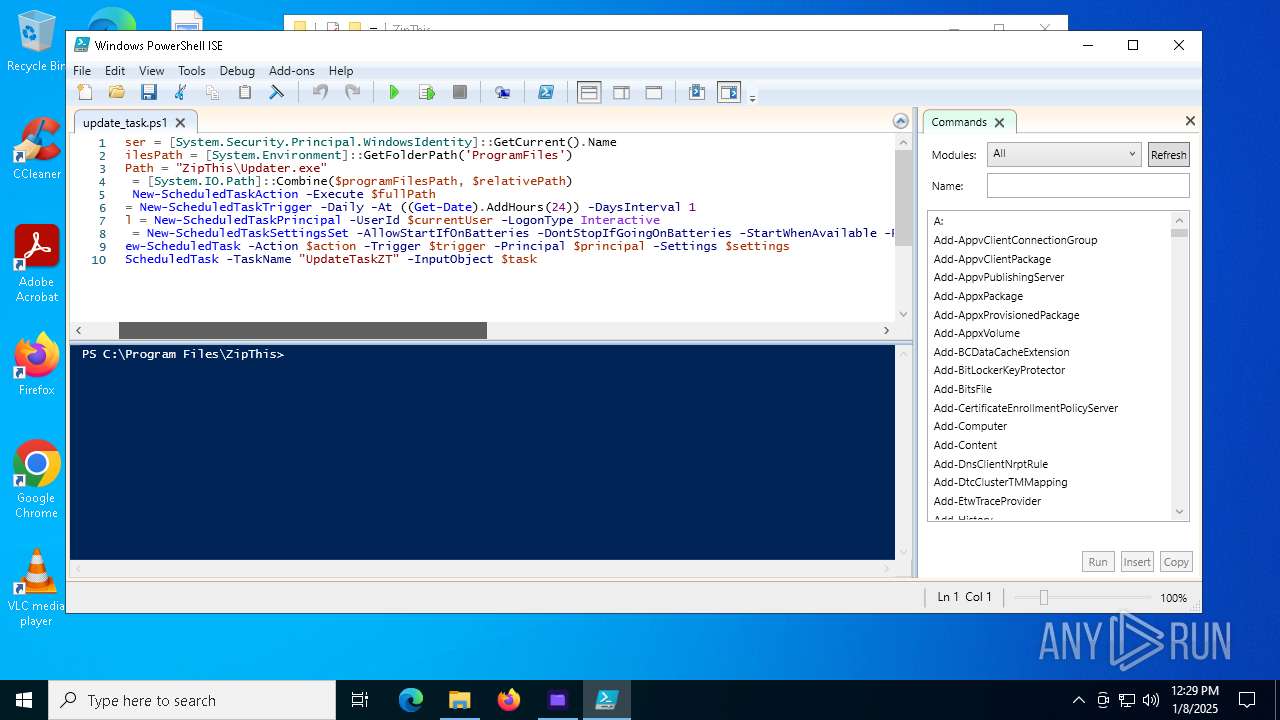This screenshot has width=1280, height=720.
Task: Click the PowerShell console prompt area
Action: pos(482,452)
